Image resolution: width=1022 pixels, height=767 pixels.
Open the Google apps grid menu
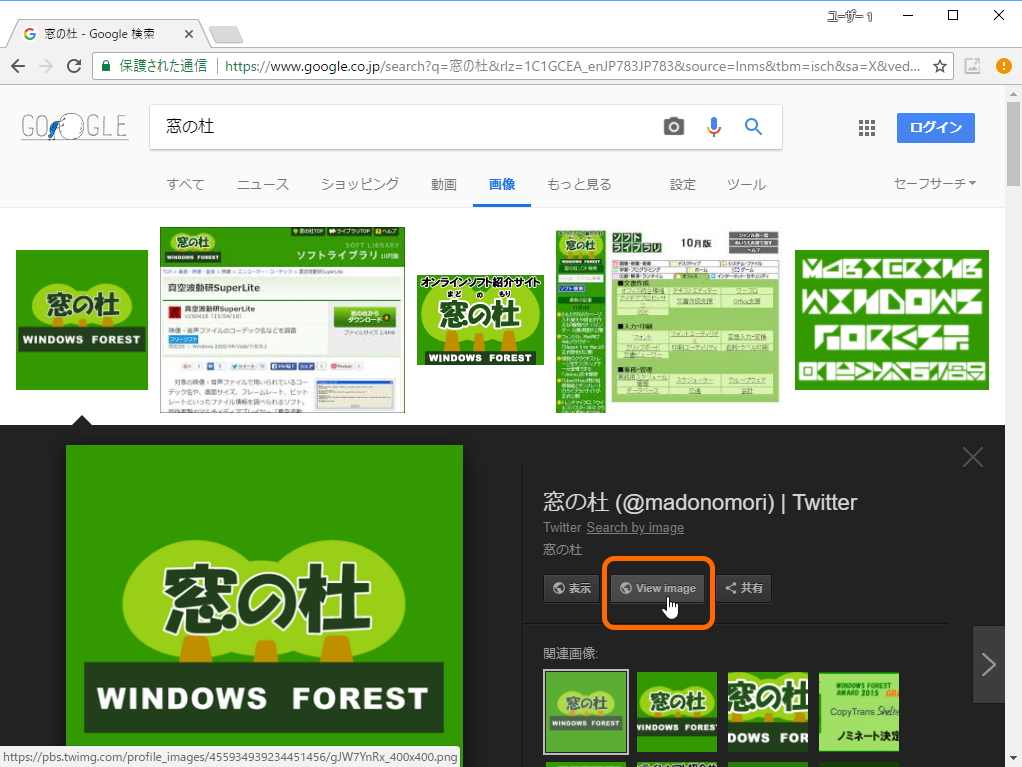click(866, 127)
